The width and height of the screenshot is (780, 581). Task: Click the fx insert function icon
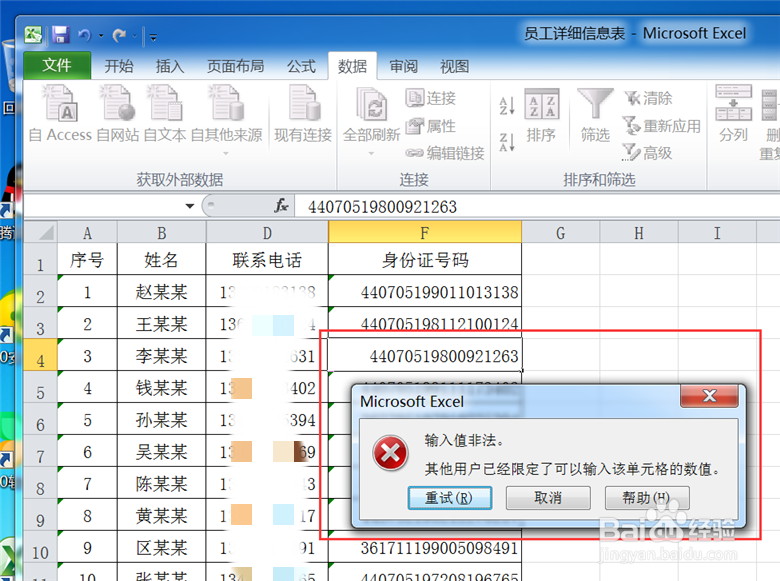coord(281,205)
